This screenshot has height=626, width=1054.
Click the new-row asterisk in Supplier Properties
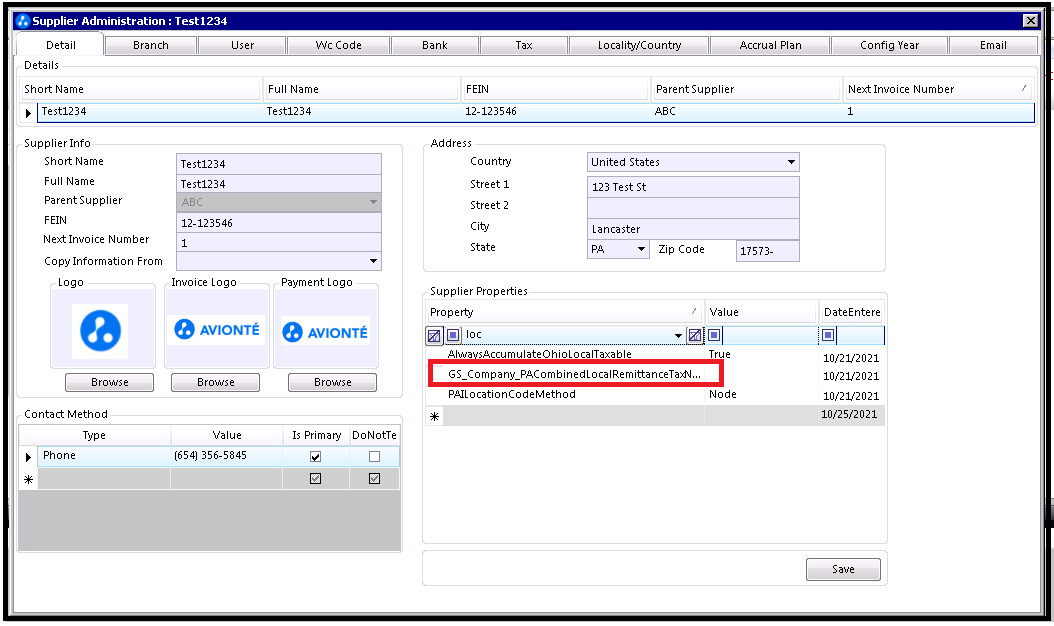point(434,417)
